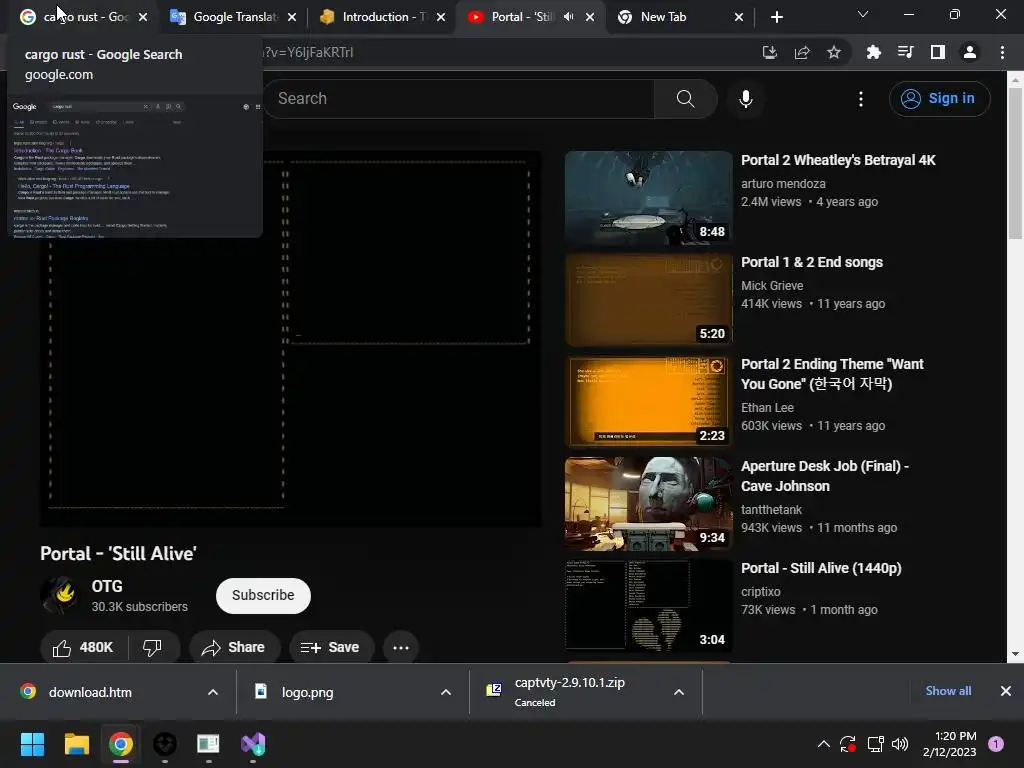Open the OTG channel name

(107, 586)
